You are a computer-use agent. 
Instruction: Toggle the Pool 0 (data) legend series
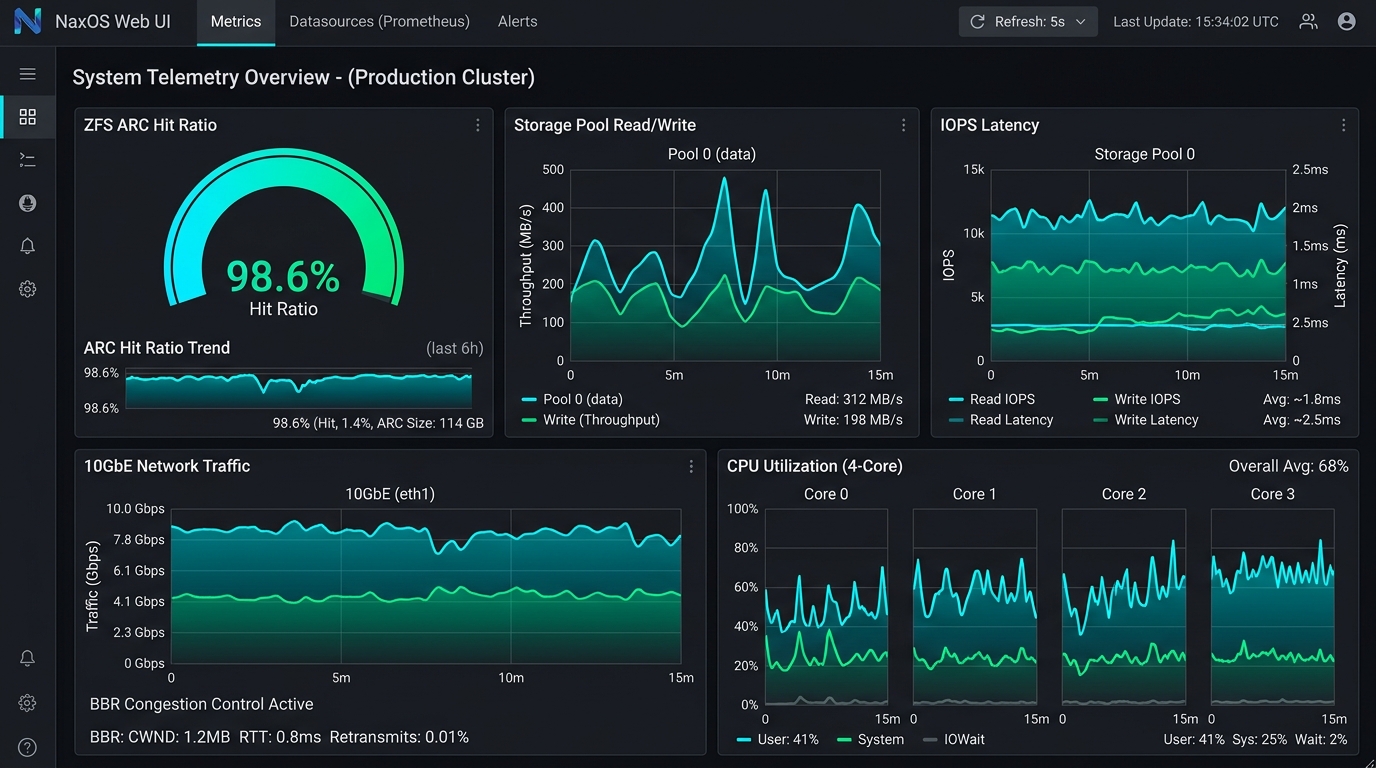pos(573,399)
